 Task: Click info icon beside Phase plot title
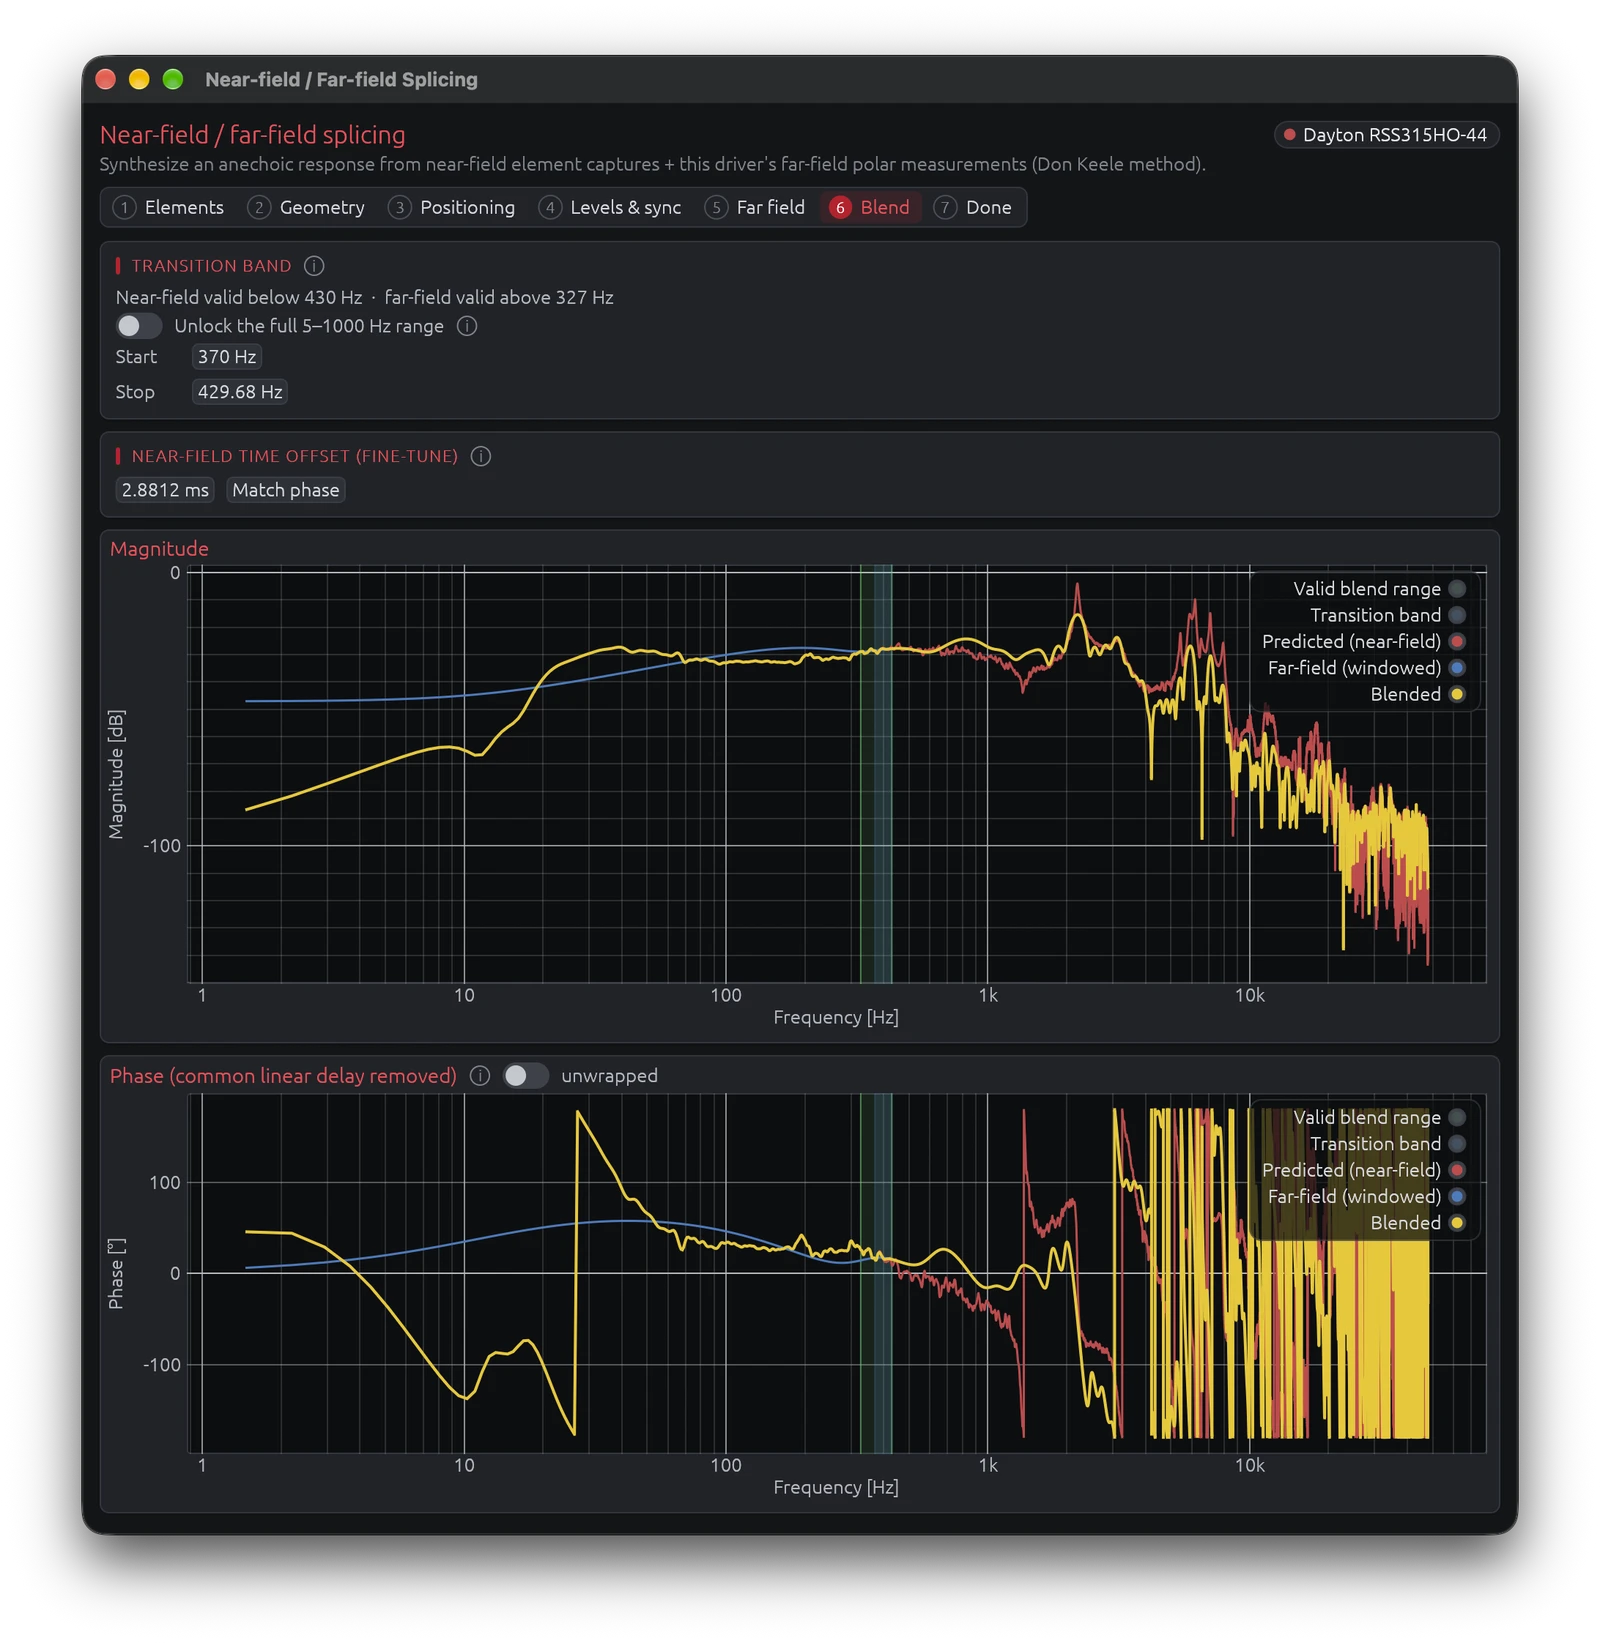[480, 1076]
